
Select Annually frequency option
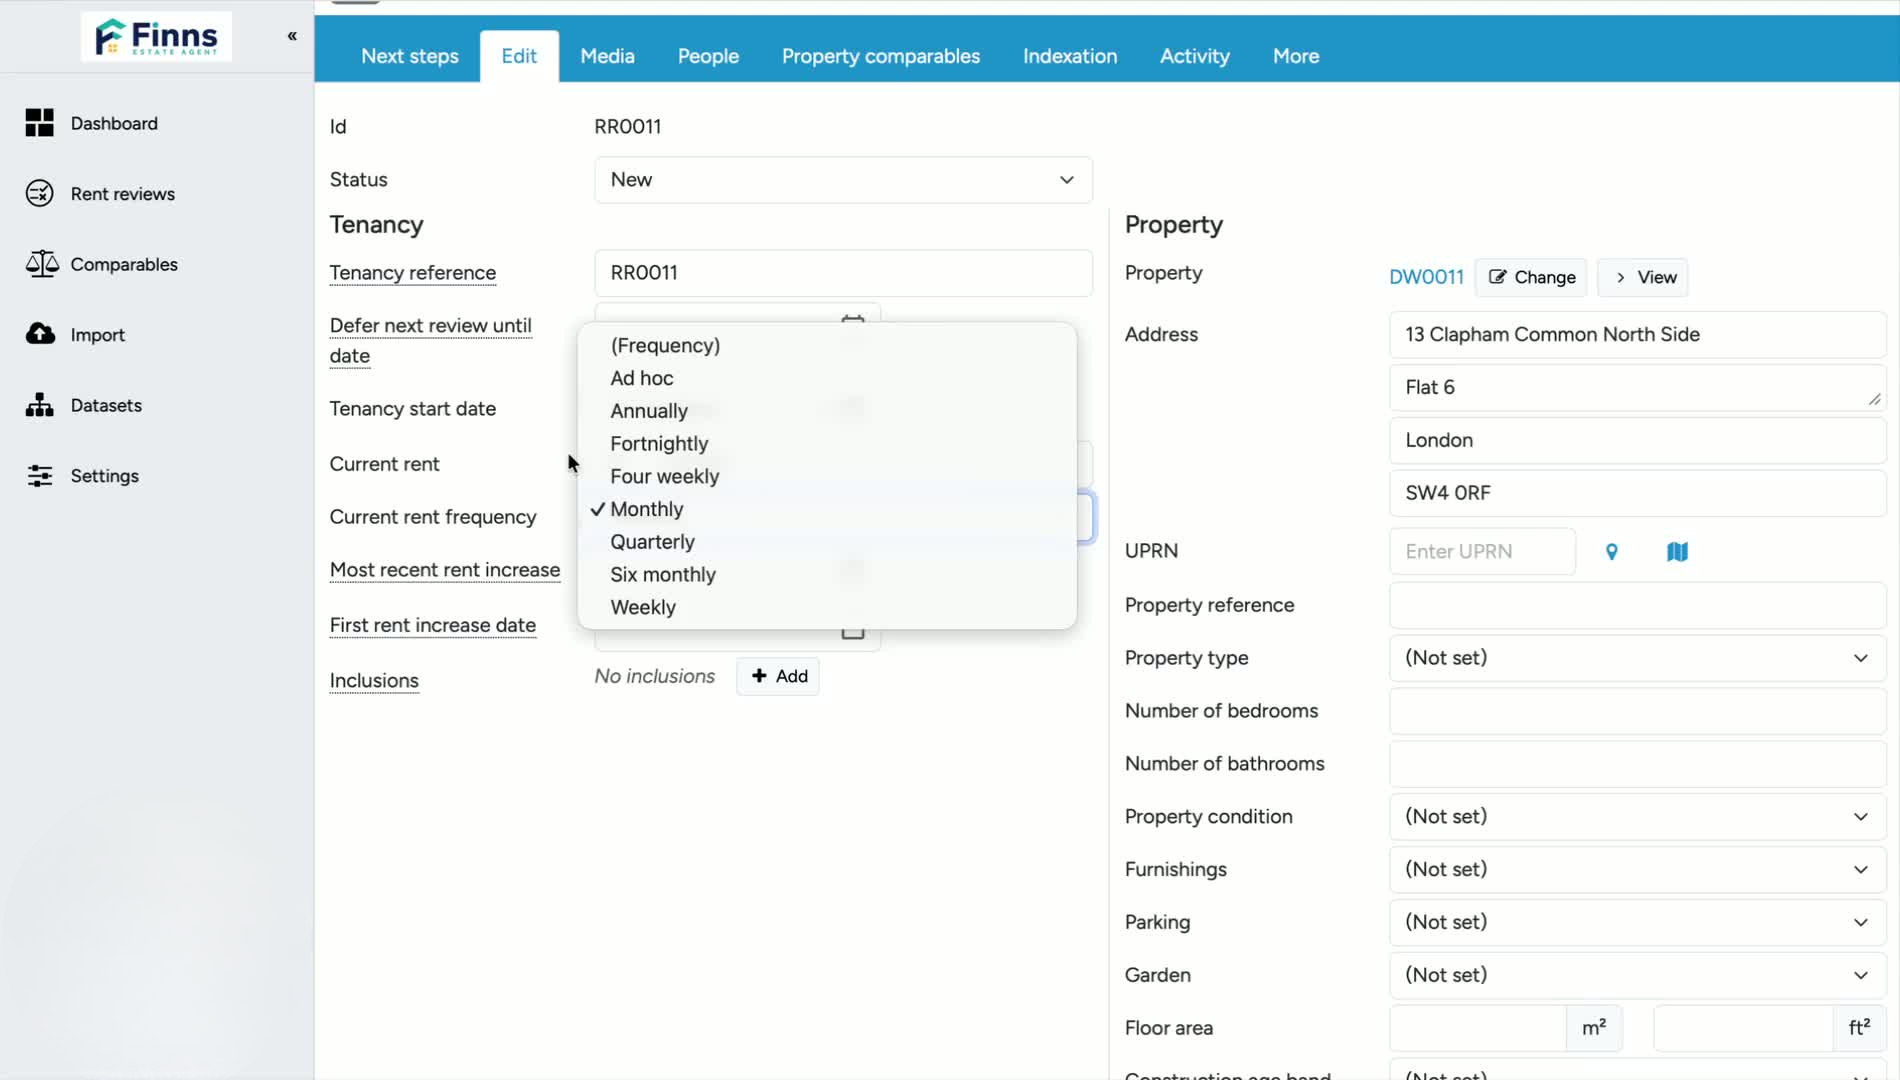pos(827,411)
